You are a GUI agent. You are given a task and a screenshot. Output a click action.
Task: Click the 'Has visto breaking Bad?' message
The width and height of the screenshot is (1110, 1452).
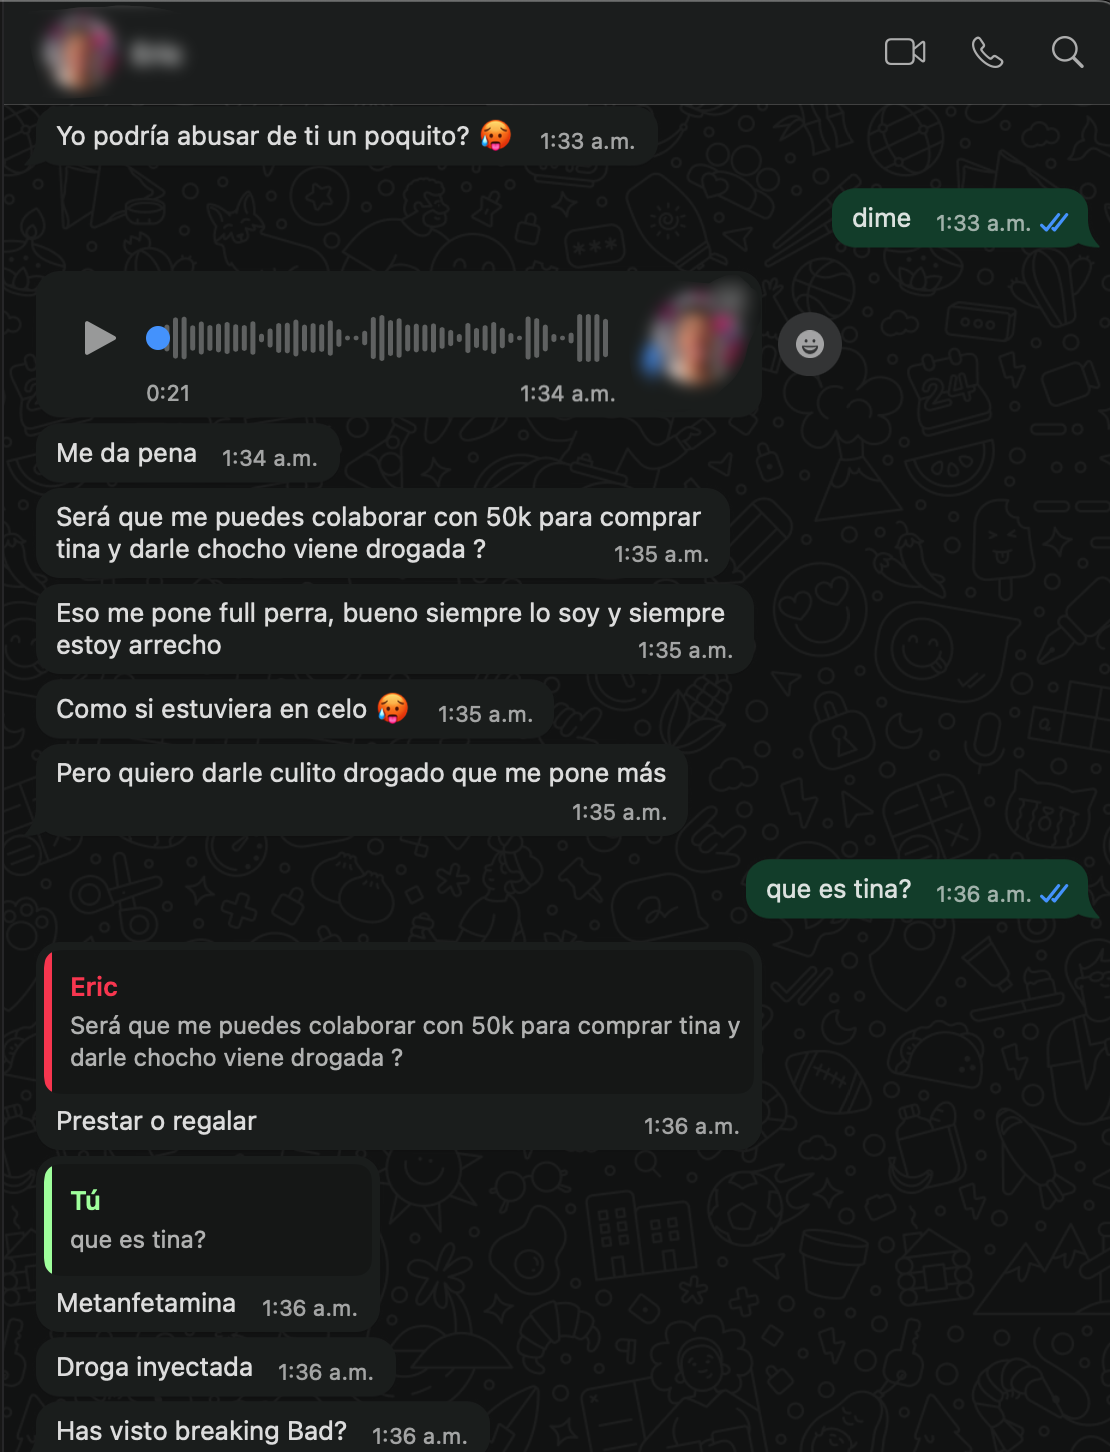click(x=262, y=1431)
